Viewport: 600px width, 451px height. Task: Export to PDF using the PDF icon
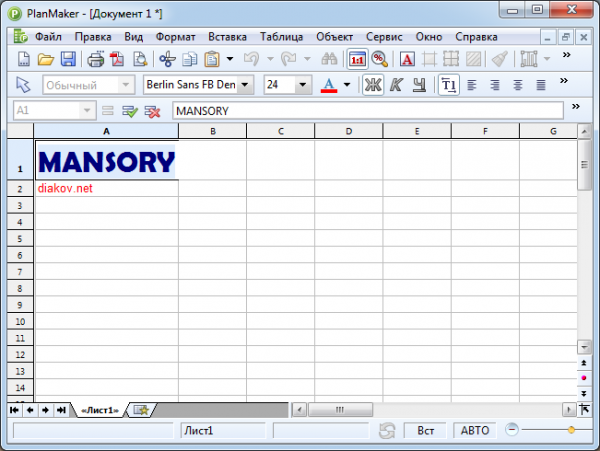117,59
